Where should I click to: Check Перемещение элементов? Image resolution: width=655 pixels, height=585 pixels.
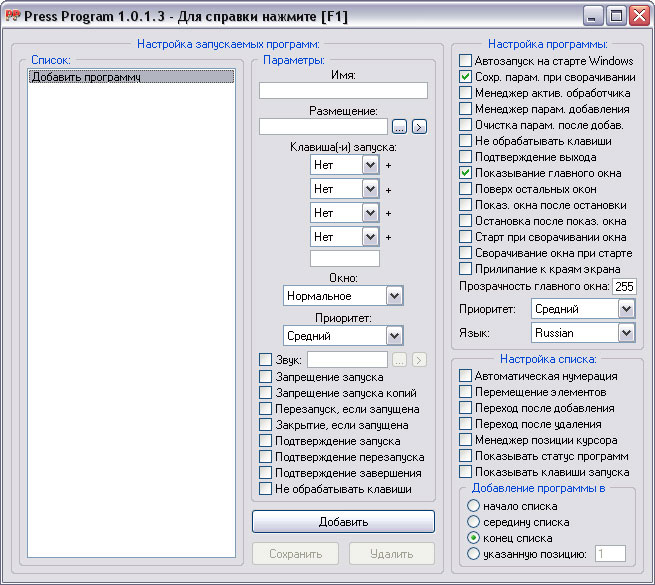coord(465,392)
